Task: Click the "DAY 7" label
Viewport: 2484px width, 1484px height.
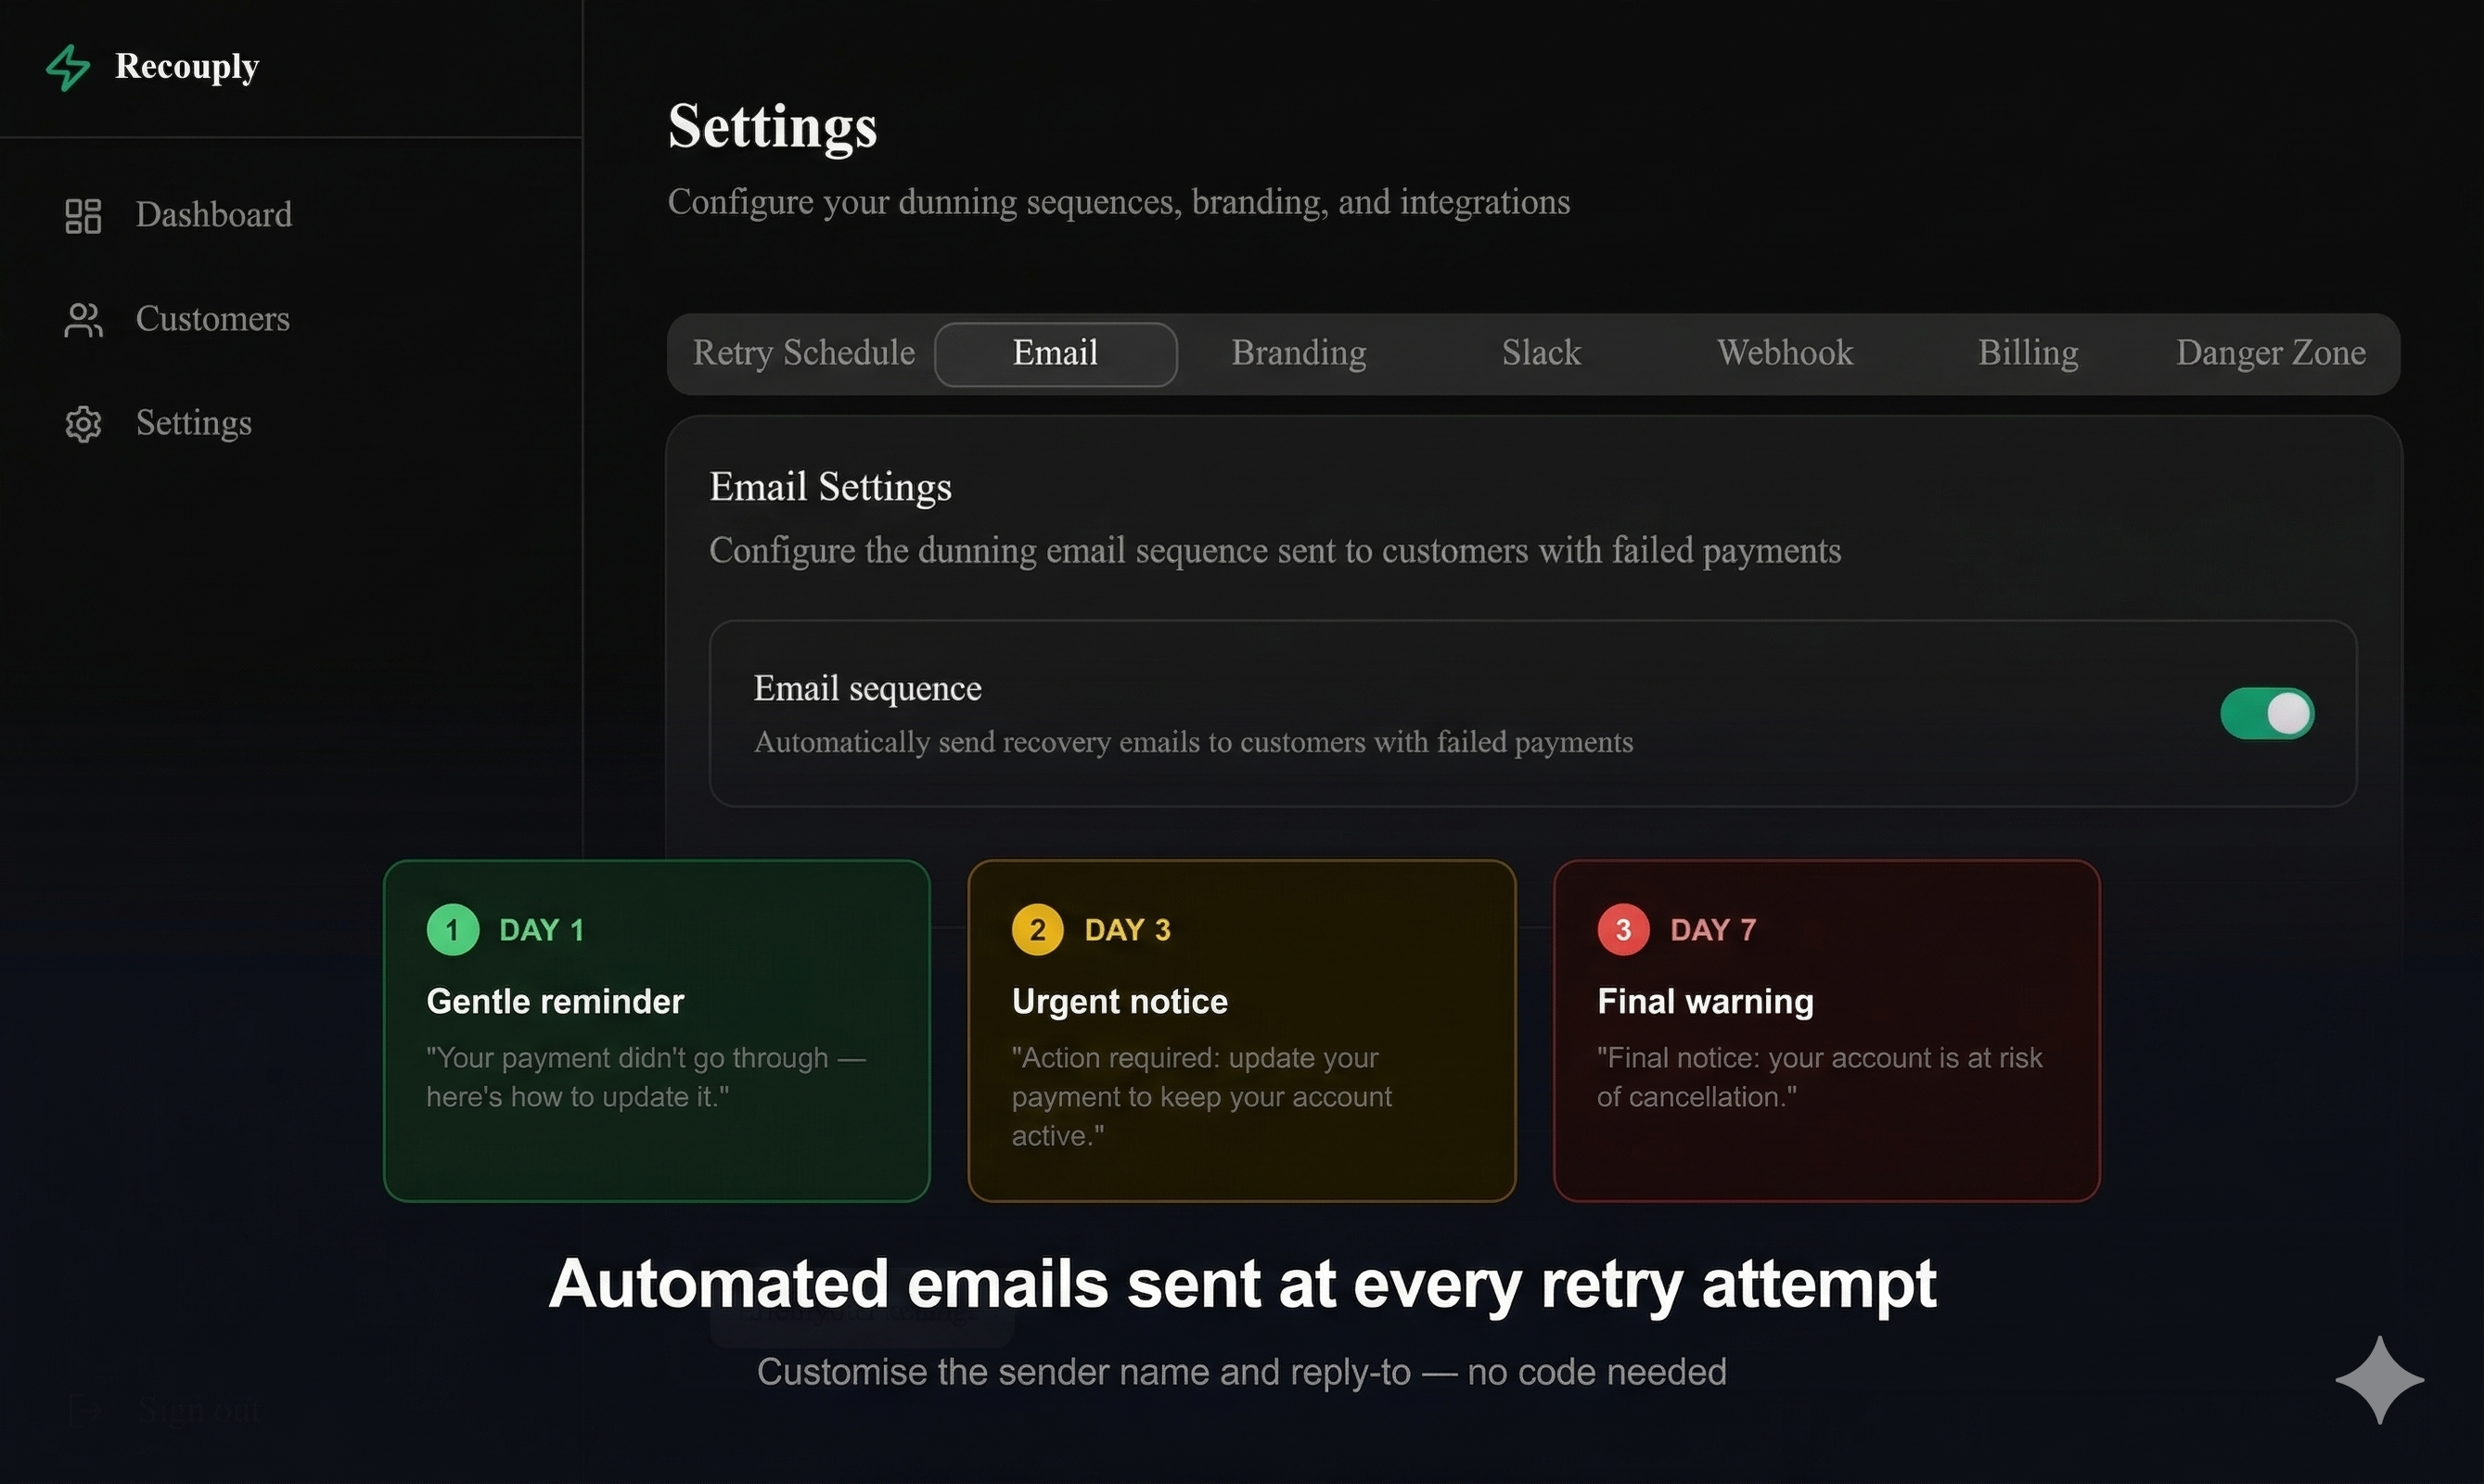Action: (1713, 930)
